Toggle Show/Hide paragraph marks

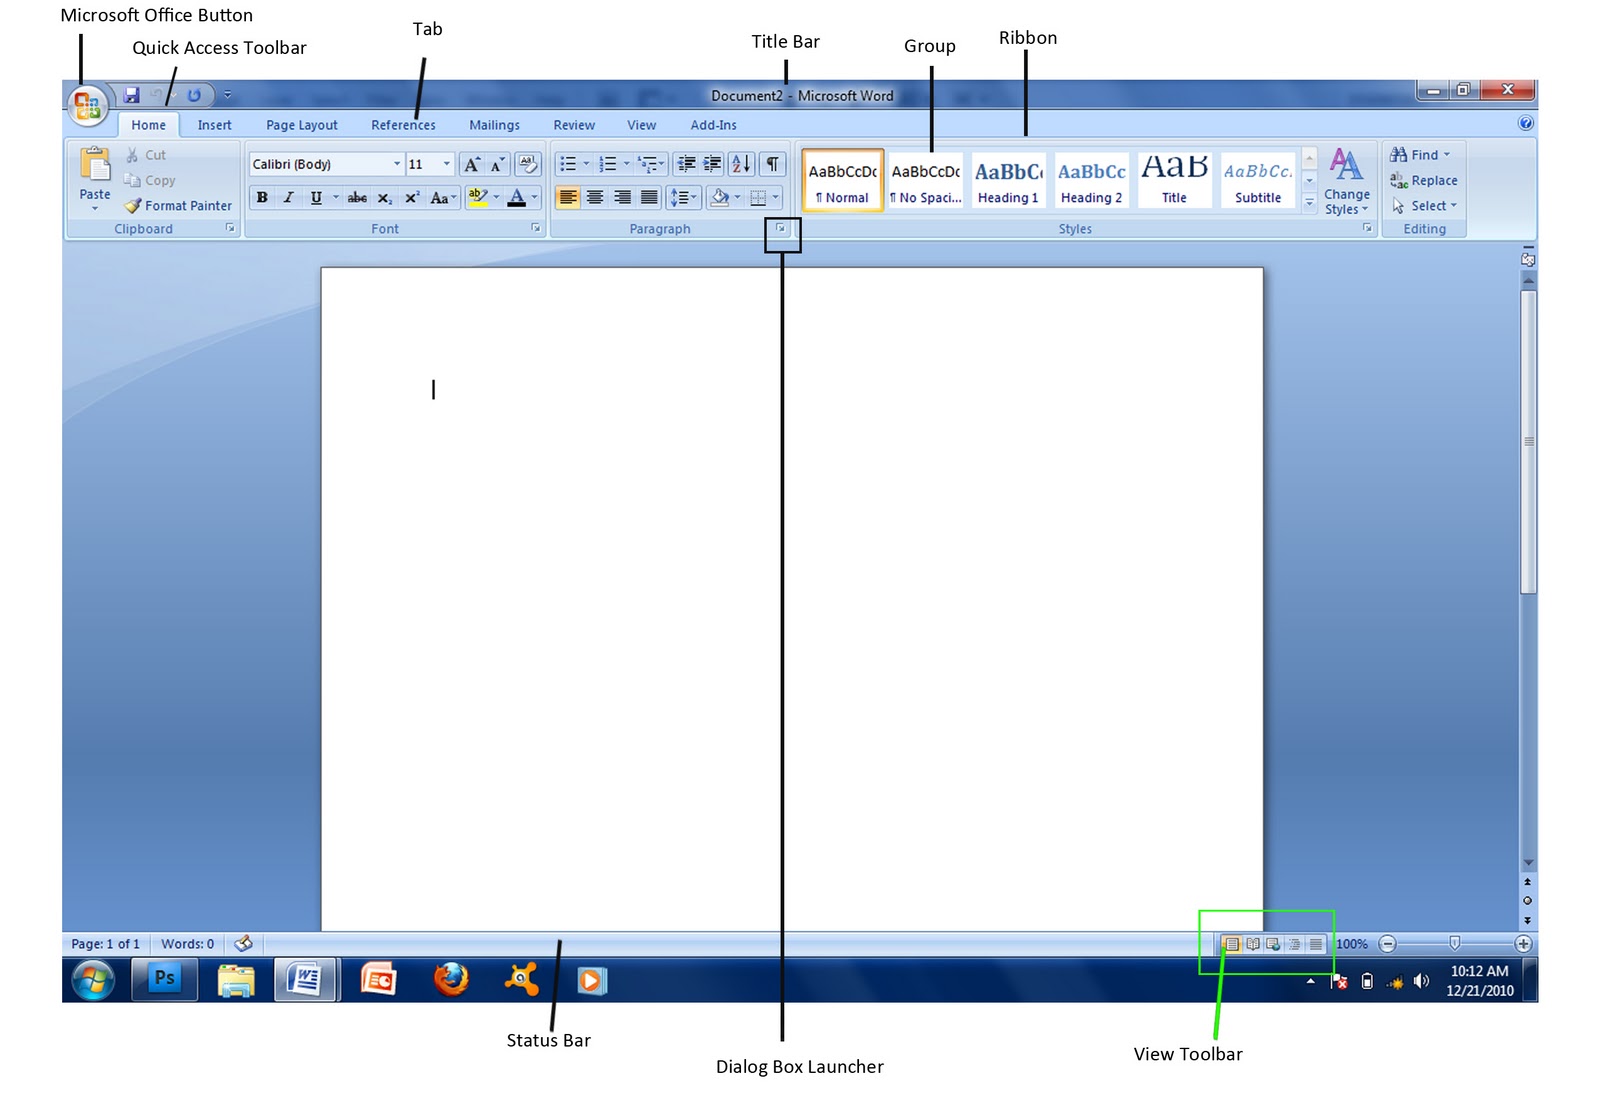(x=773, y=164)
